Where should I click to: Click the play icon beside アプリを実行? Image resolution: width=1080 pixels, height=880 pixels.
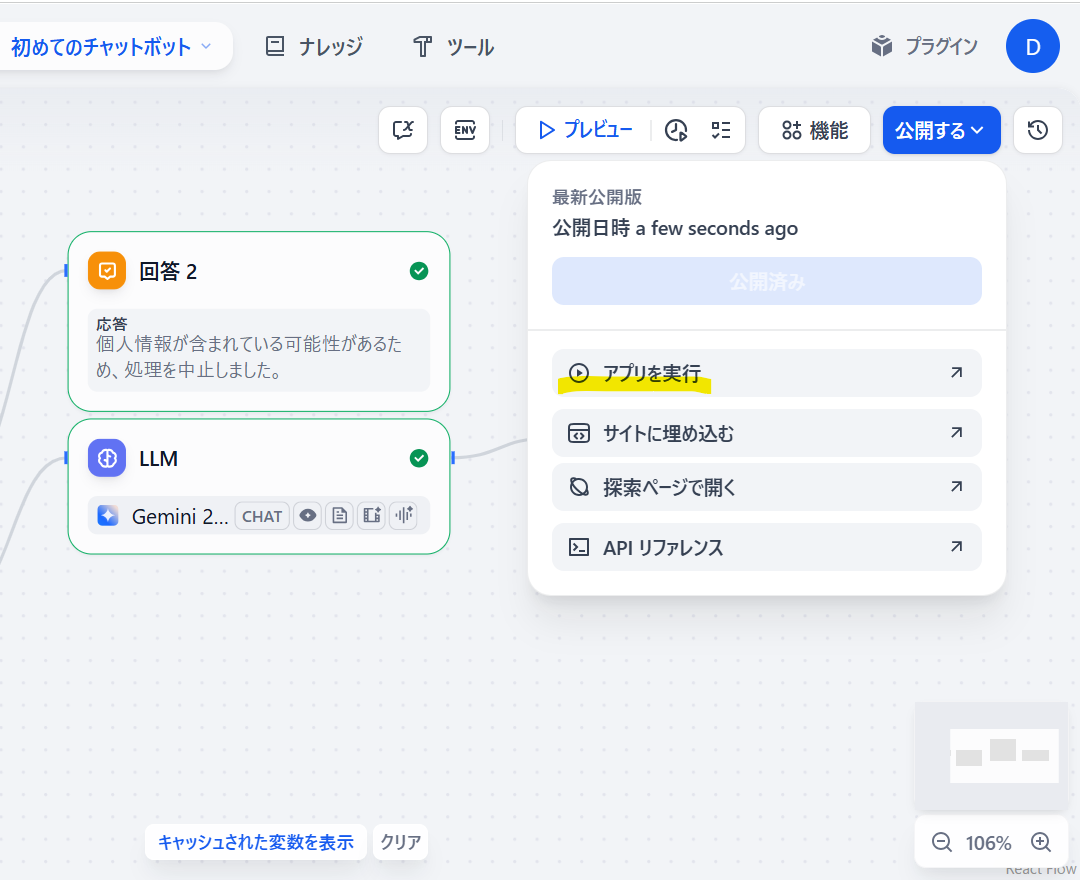tap(579, 373)
